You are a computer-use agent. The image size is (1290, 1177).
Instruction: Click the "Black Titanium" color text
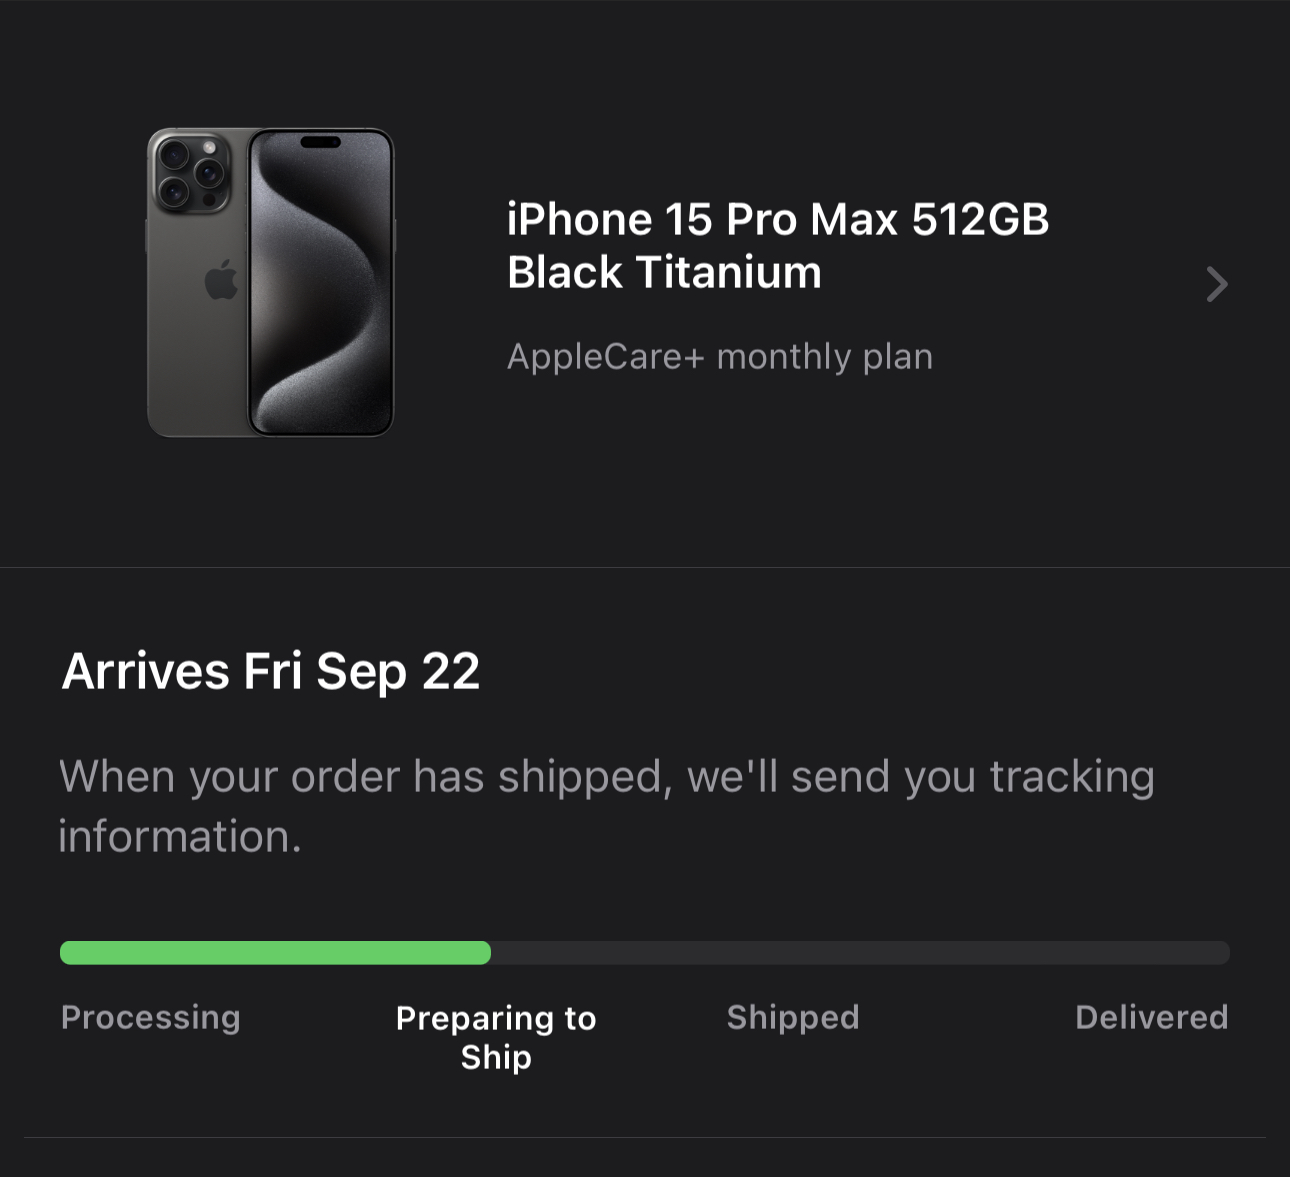click(664, 273)
